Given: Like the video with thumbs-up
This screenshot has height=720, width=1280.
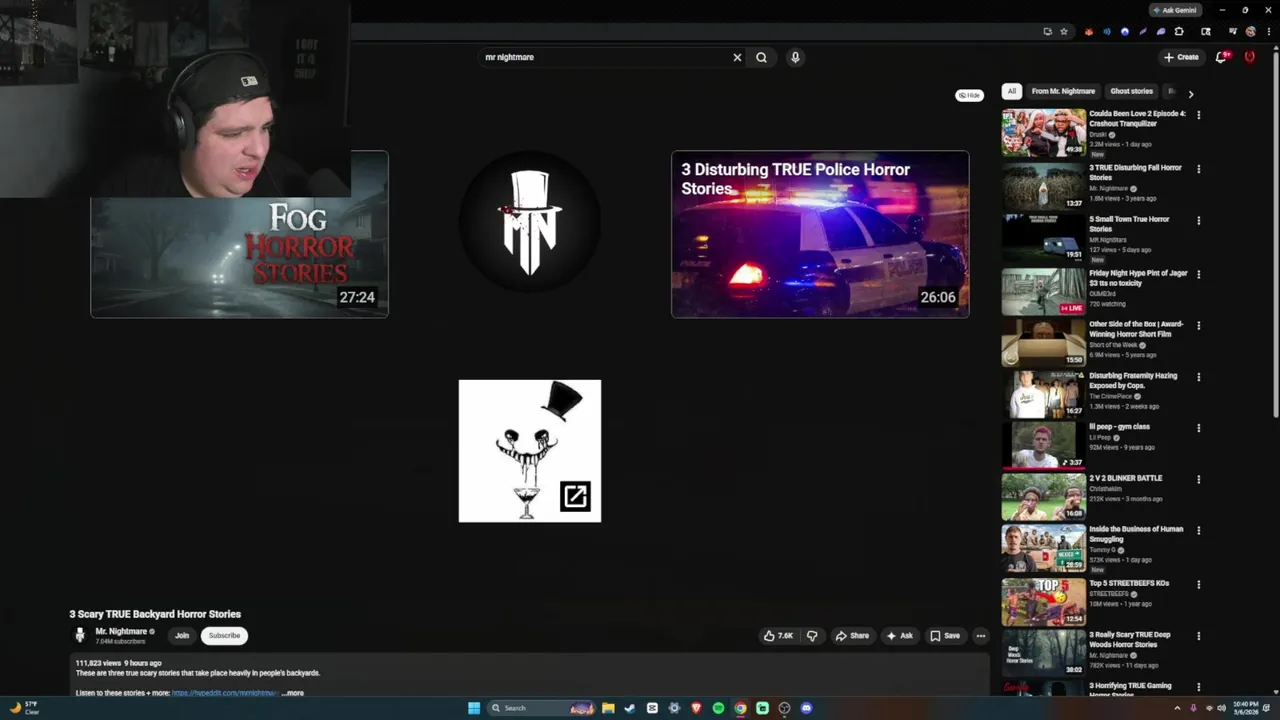Looking at the screenshot, I should click(x=778, y=636).
